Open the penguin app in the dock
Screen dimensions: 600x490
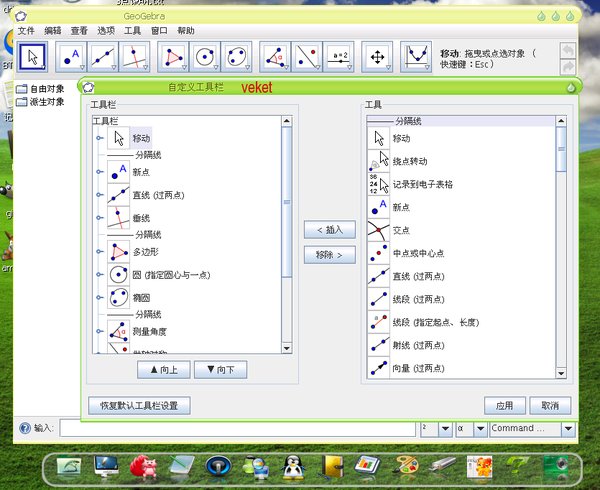[x=293, y=467]
